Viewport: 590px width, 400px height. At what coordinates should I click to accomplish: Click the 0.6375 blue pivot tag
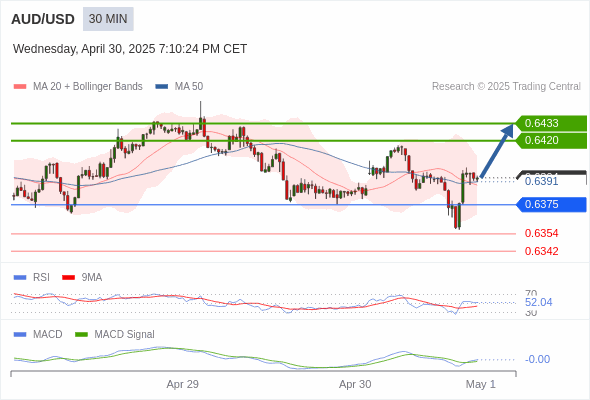click(551, 205)
